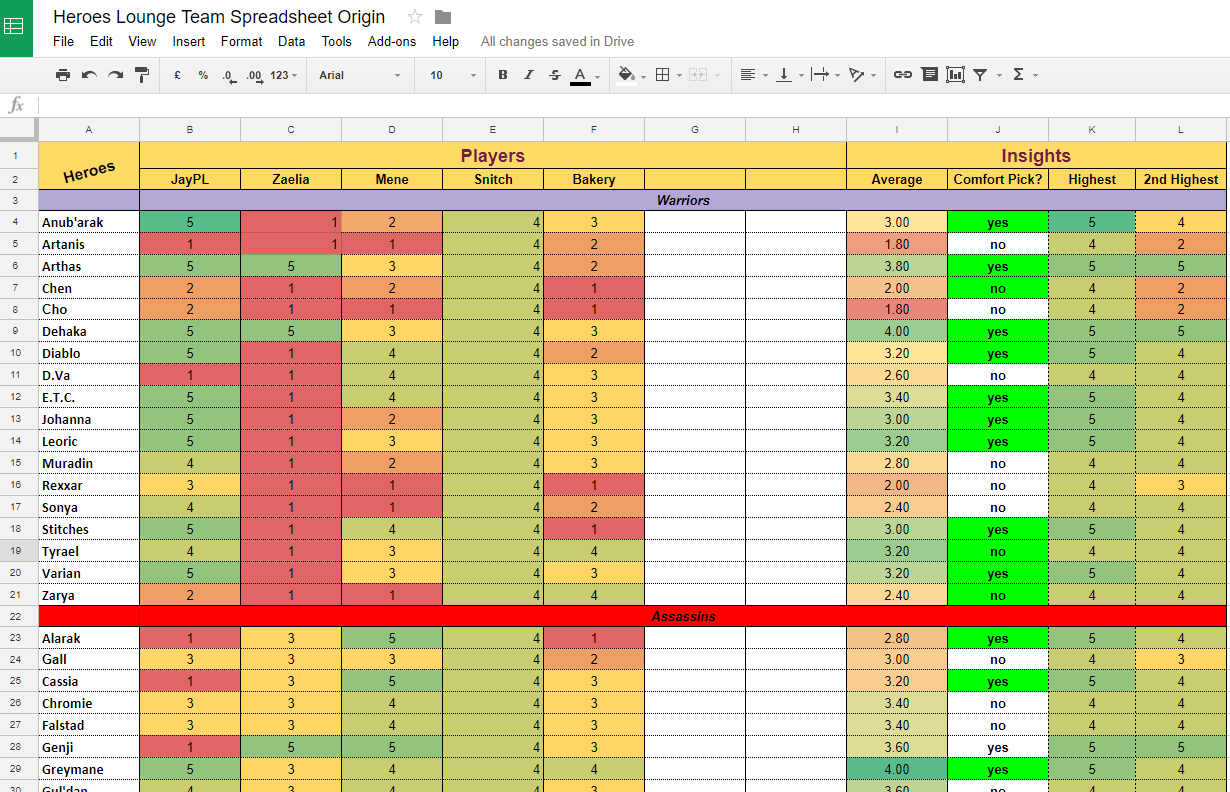Toggle italic formatting
1230x792 pixels.
[529, 75]
